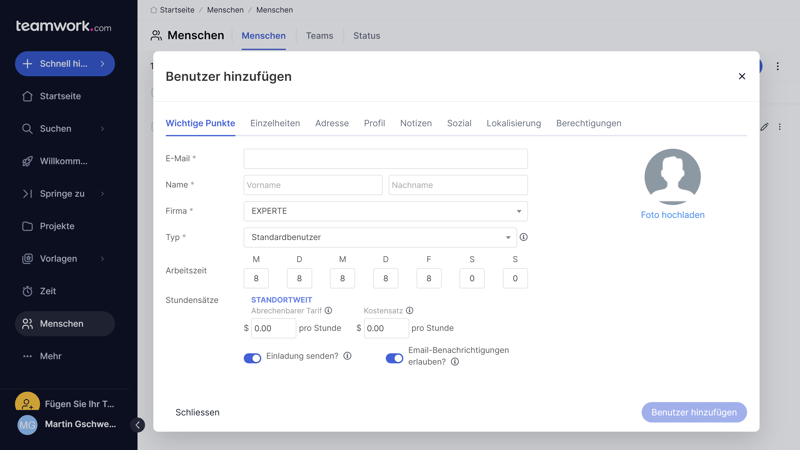Switch to the Einzelheiten tab
Viewport: 800px width, 450px height.
pyautogui.click(x=275, y=123)
